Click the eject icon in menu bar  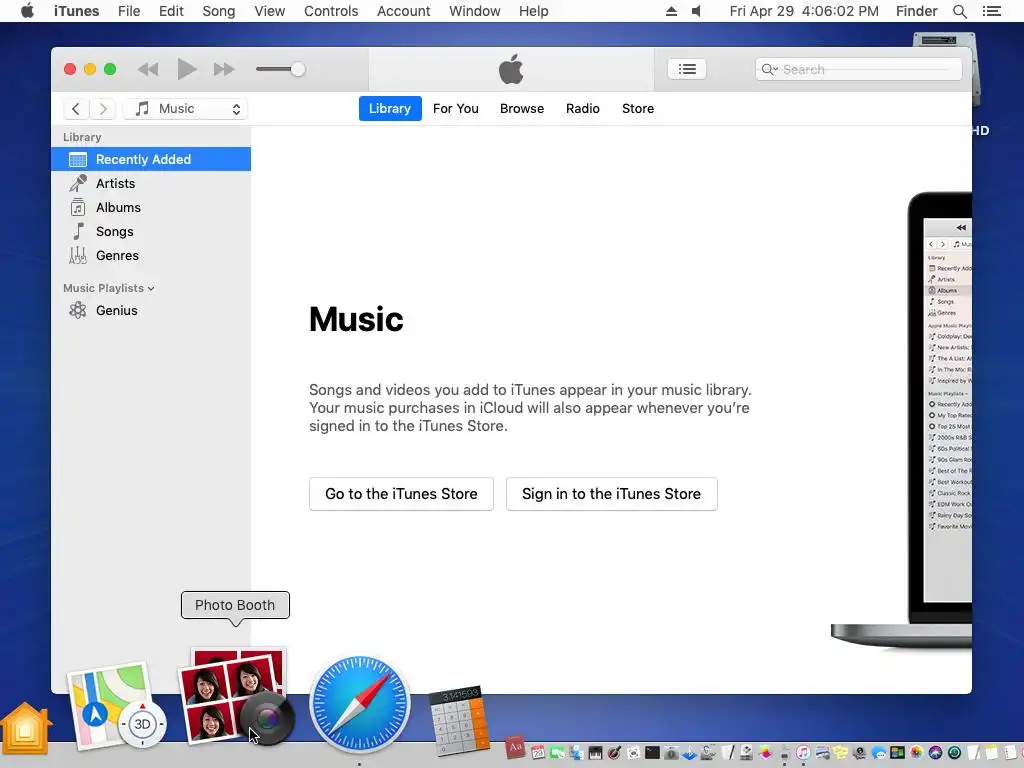(x=671, y=11)
